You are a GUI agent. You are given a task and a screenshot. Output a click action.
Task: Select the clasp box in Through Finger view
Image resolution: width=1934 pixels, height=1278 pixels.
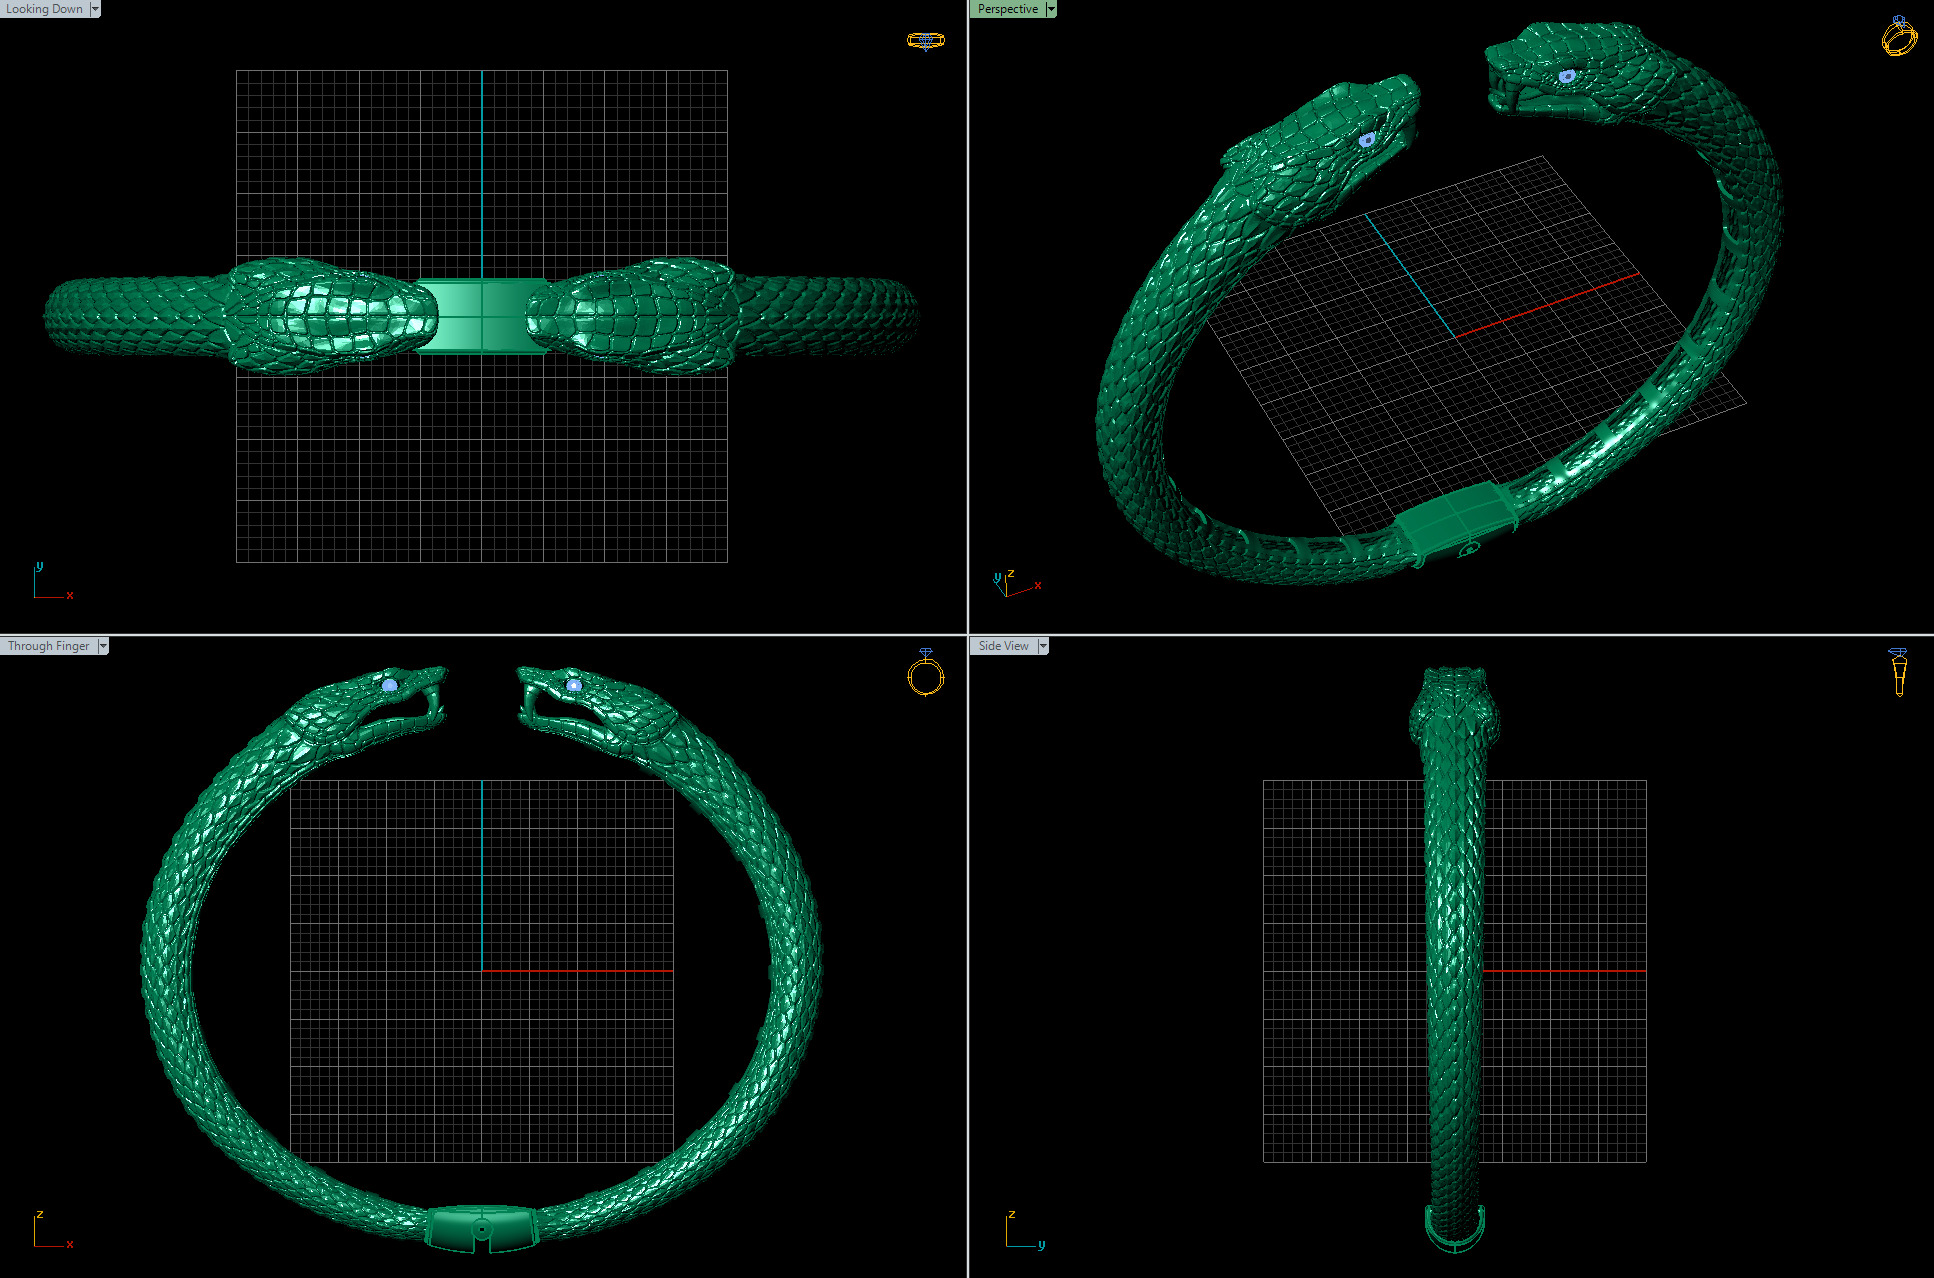pos(481,1229)
